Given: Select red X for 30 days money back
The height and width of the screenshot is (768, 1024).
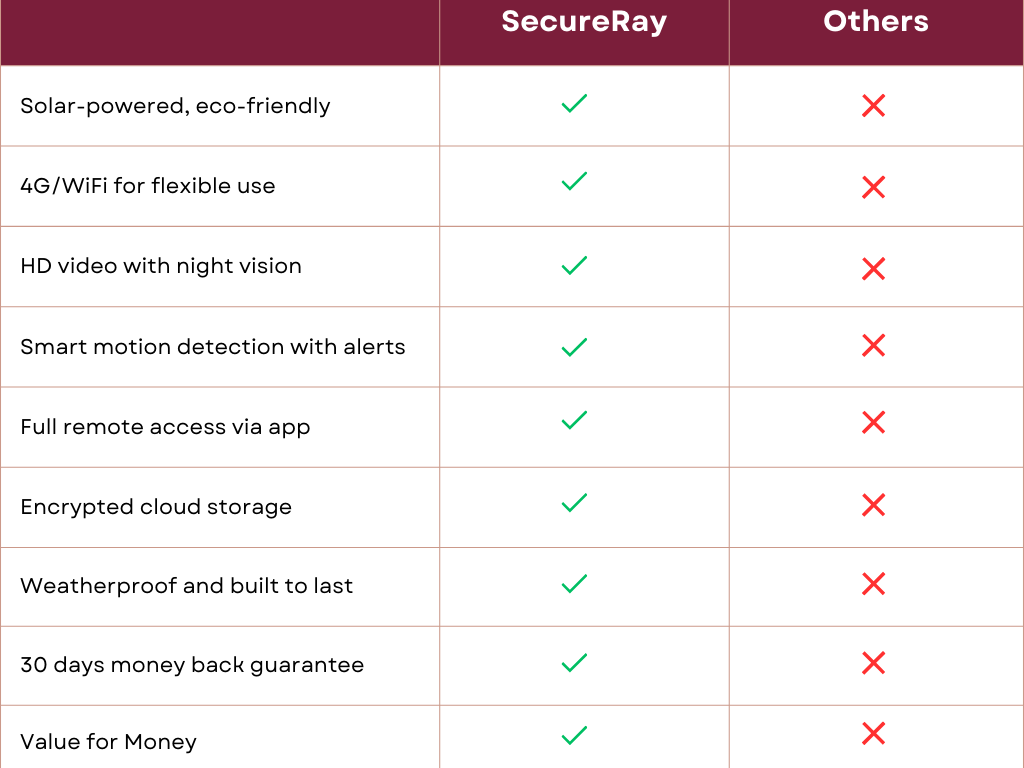Looking at the screenshot, I should (873, 663).
